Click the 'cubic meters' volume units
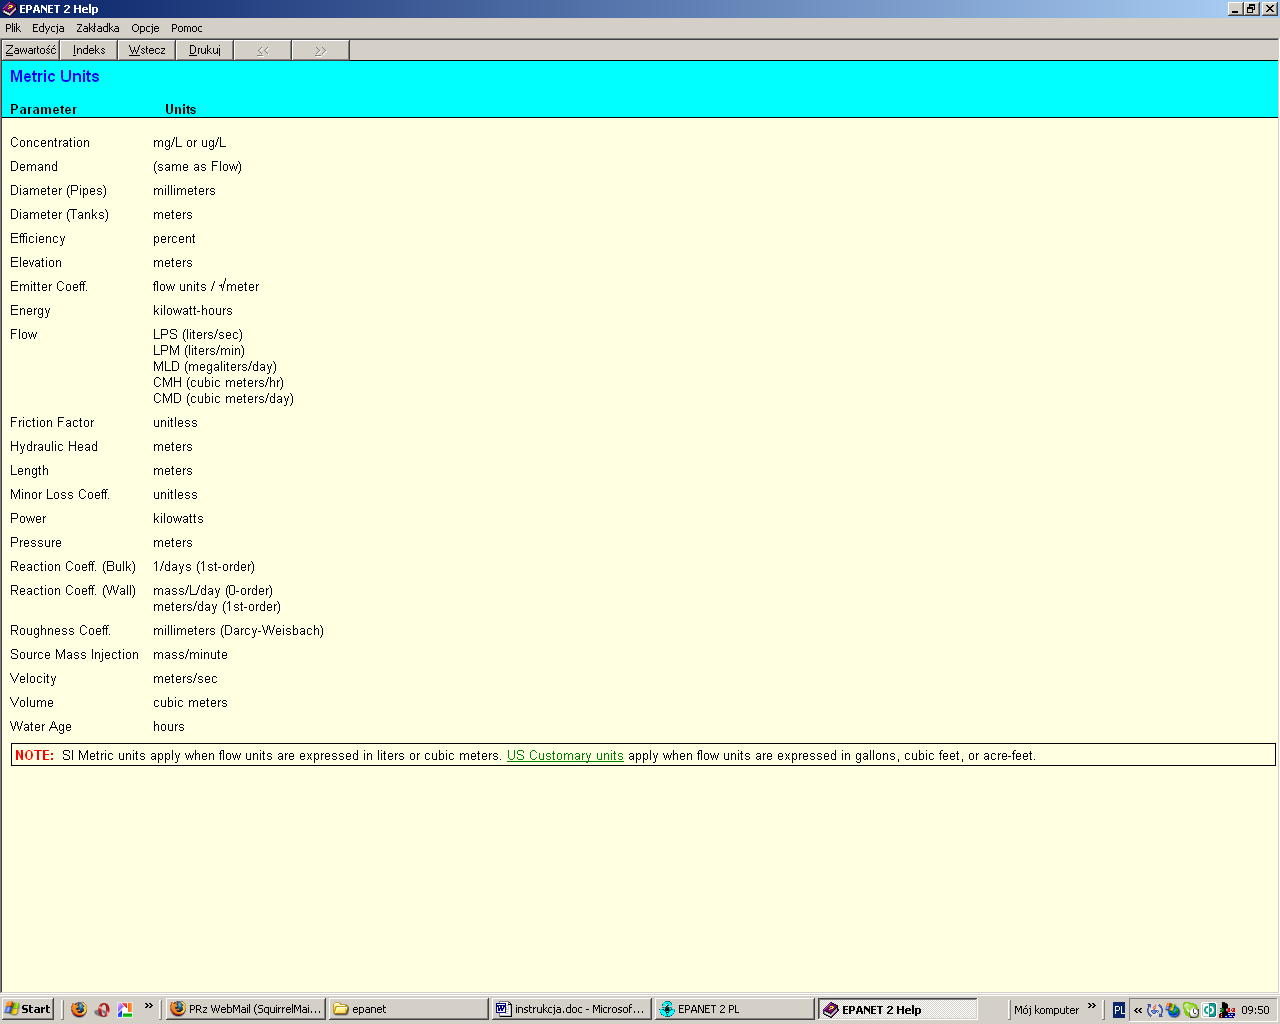This screenshot has width=1280, height=1024. 190,703
